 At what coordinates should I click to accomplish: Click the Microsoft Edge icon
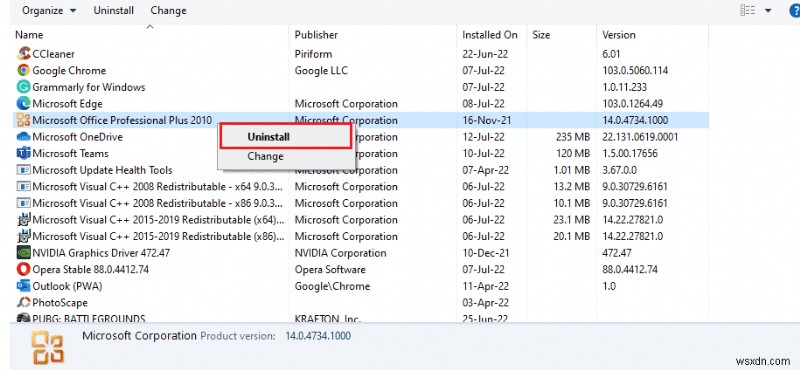(23, 104)
